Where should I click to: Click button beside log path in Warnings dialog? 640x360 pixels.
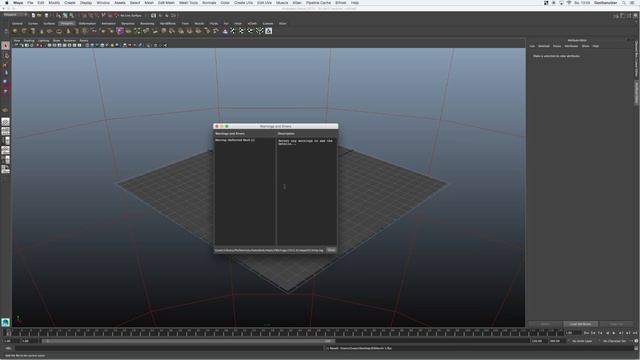pos(331,250)
